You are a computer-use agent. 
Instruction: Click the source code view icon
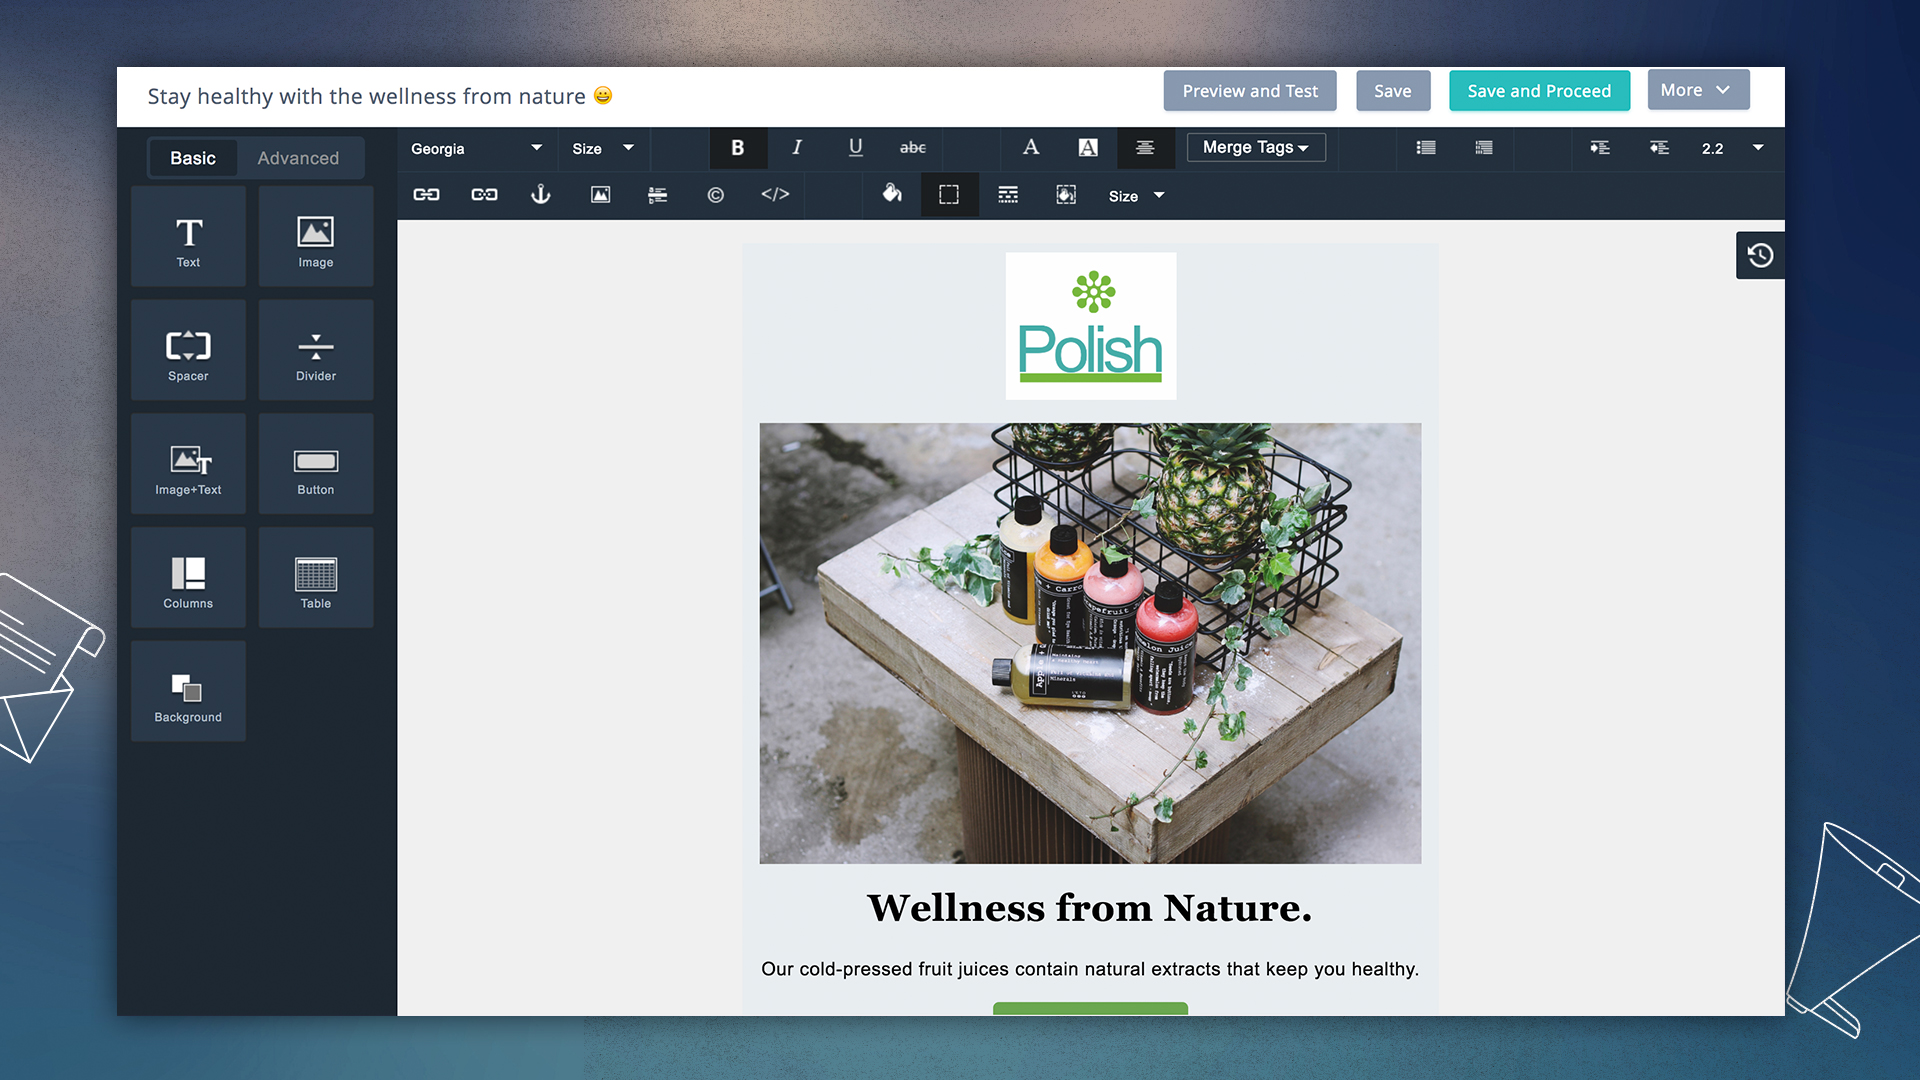pos(775,195)
